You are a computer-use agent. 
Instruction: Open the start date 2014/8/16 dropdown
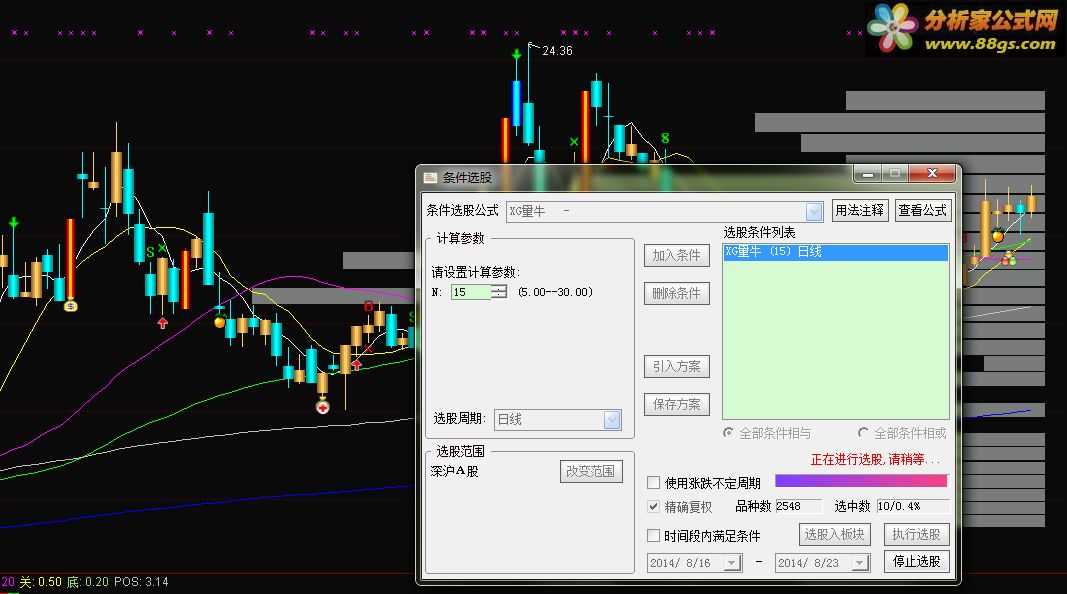click(732, 563)
